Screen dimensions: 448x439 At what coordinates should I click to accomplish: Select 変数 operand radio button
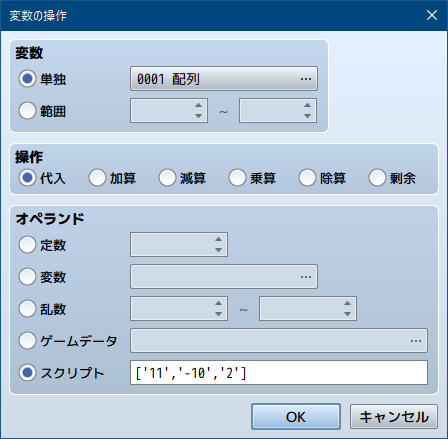click(x=27, y=277)
